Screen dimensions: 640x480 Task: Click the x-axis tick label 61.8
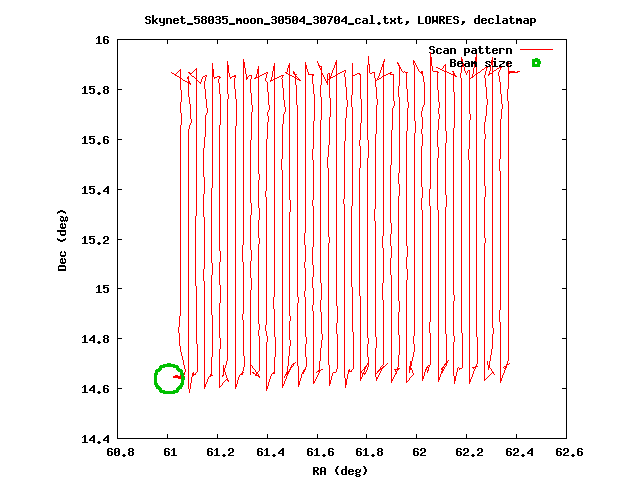369,452
